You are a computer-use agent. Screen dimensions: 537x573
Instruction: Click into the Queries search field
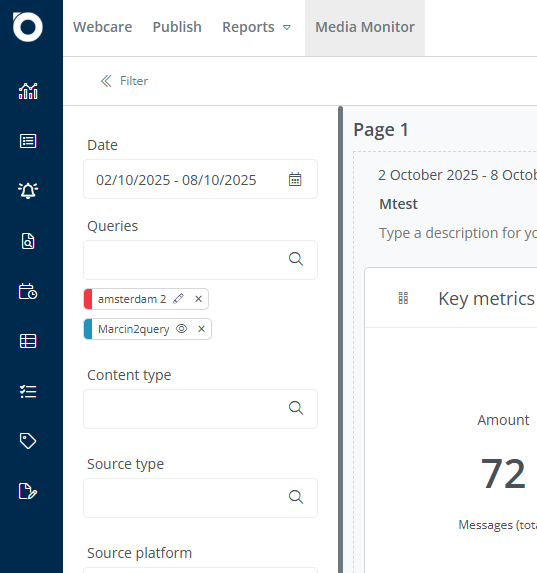pyautogui.click(x=200, y=260)
